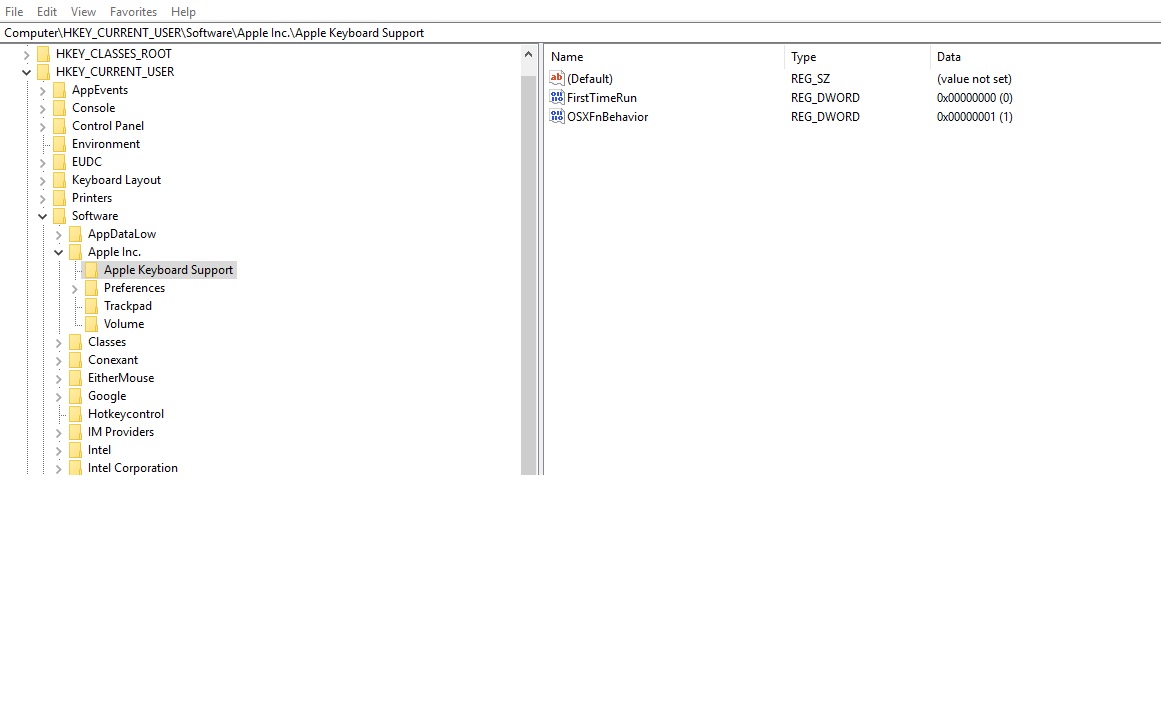
Task: Expand the Printers key
Action: coord(42,199)
